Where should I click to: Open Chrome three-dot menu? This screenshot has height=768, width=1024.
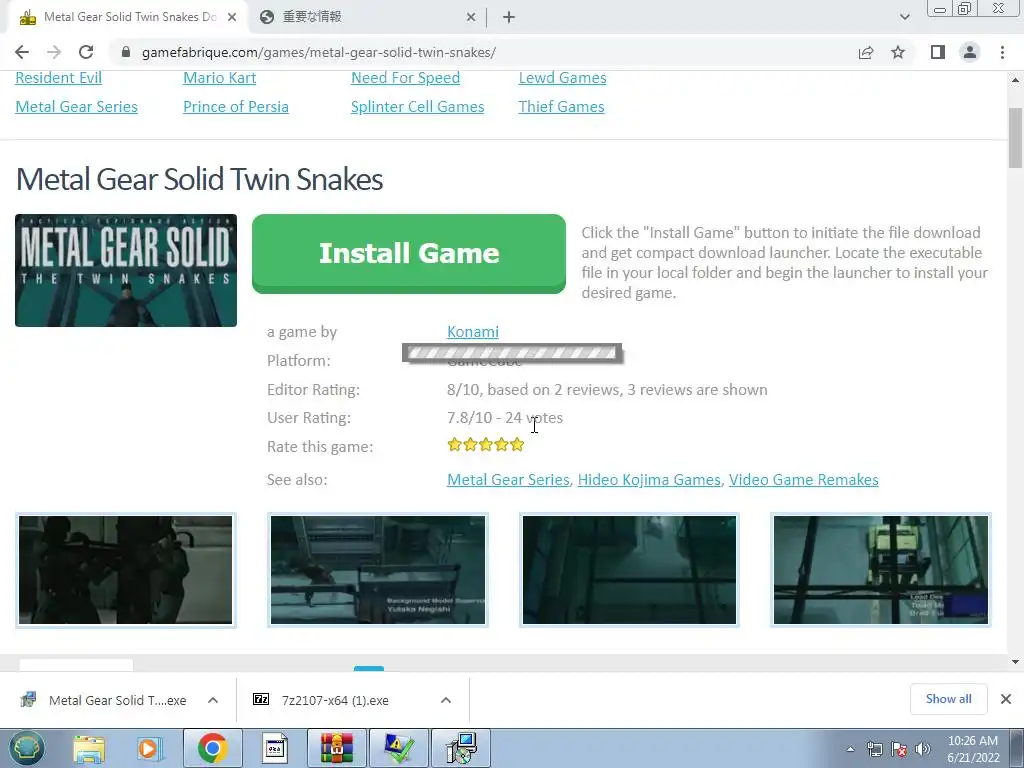(1002, 52)
